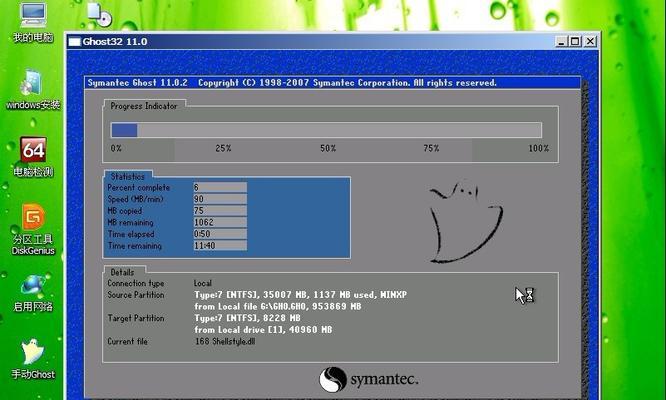This screenshot has width=666, height=400.
Task: Select the CD document icon on desktop
Action: 99,14
